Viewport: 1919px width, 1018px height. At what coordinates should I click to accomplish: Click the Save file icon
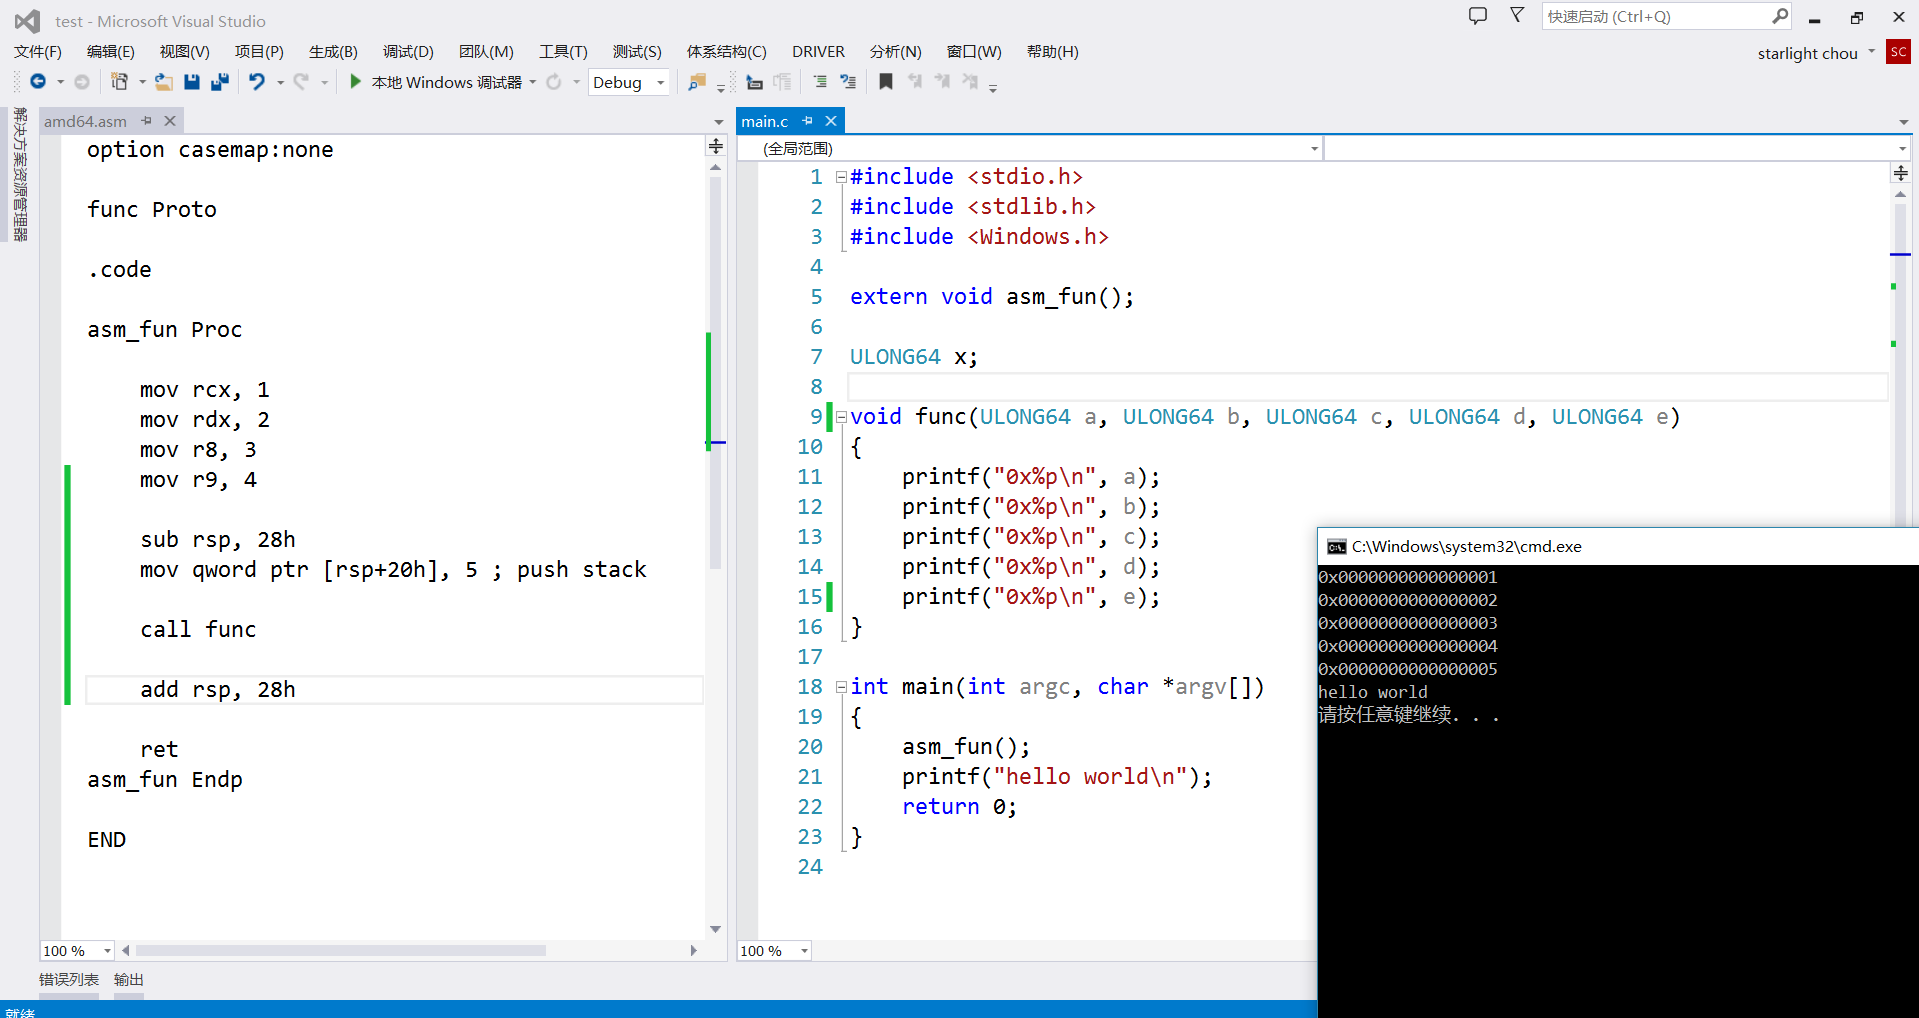(x=192, y=82)
